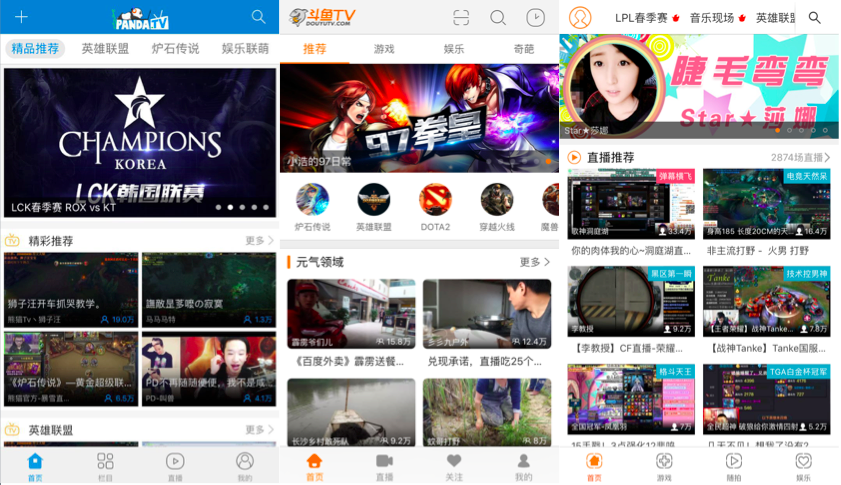Open Douyu 我的 person bottom tab
The height and width of the screenshot is (485, 841).
coord(523,466)
